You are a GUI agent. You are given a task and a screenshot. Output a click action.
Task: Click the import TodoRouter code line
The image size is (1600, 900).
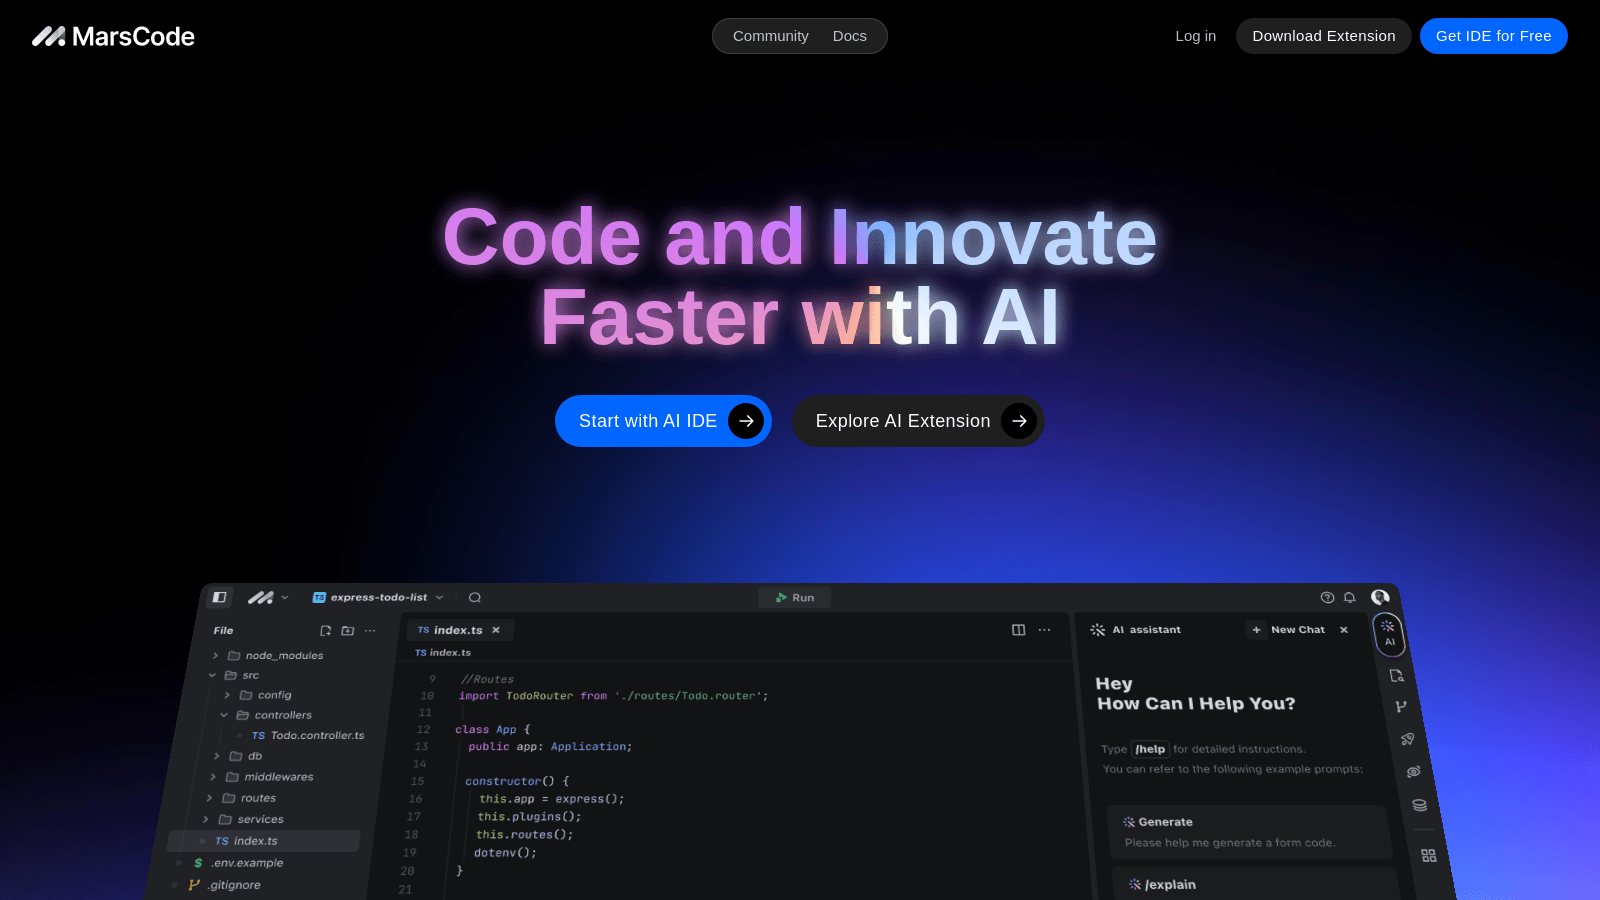click(x=613, y=696)
